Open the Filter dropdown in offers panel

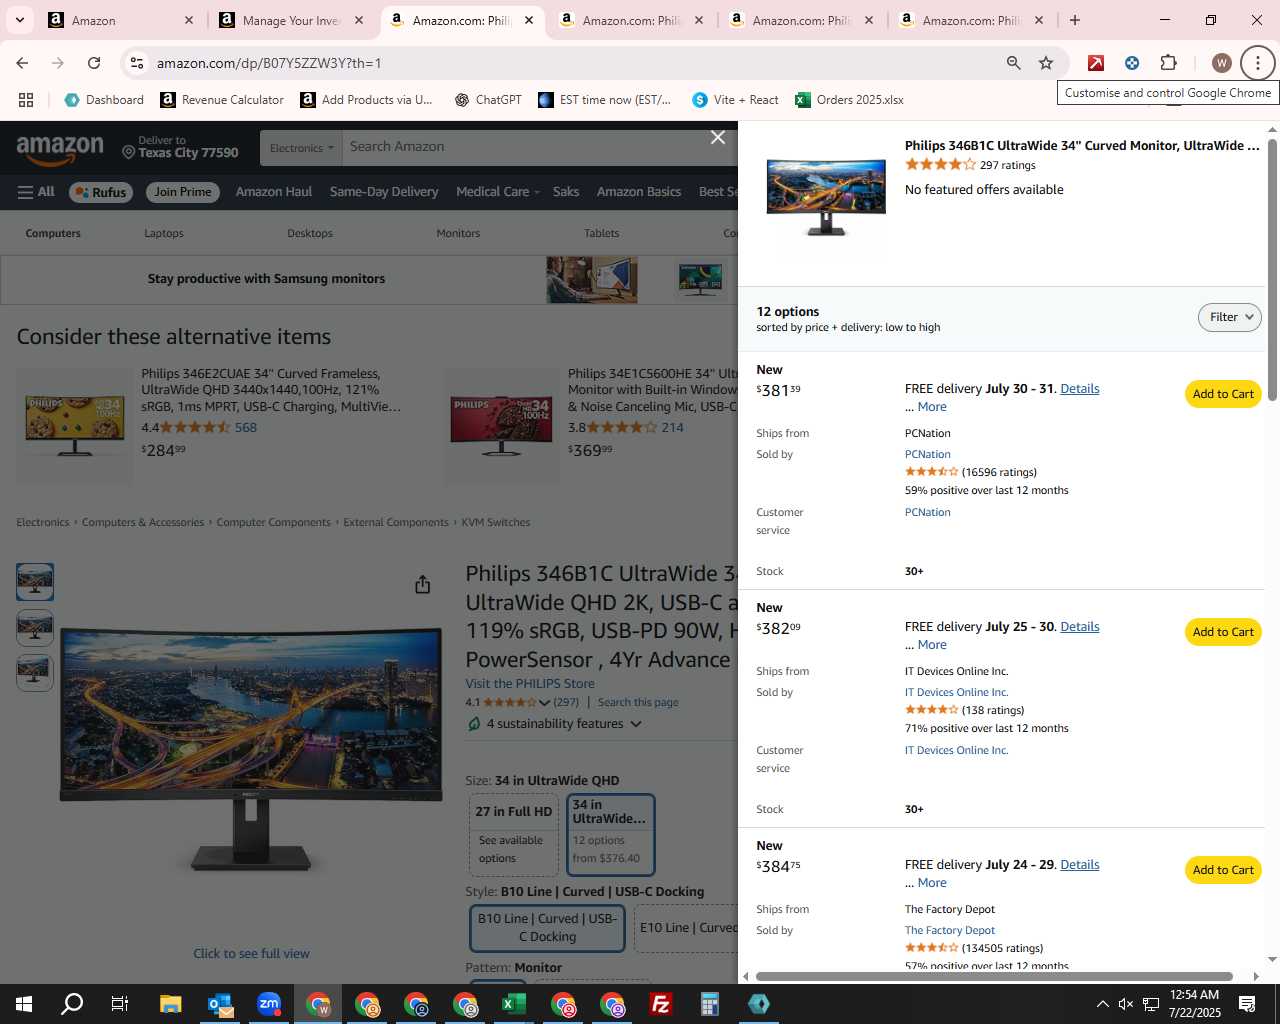coord(1229,317)
